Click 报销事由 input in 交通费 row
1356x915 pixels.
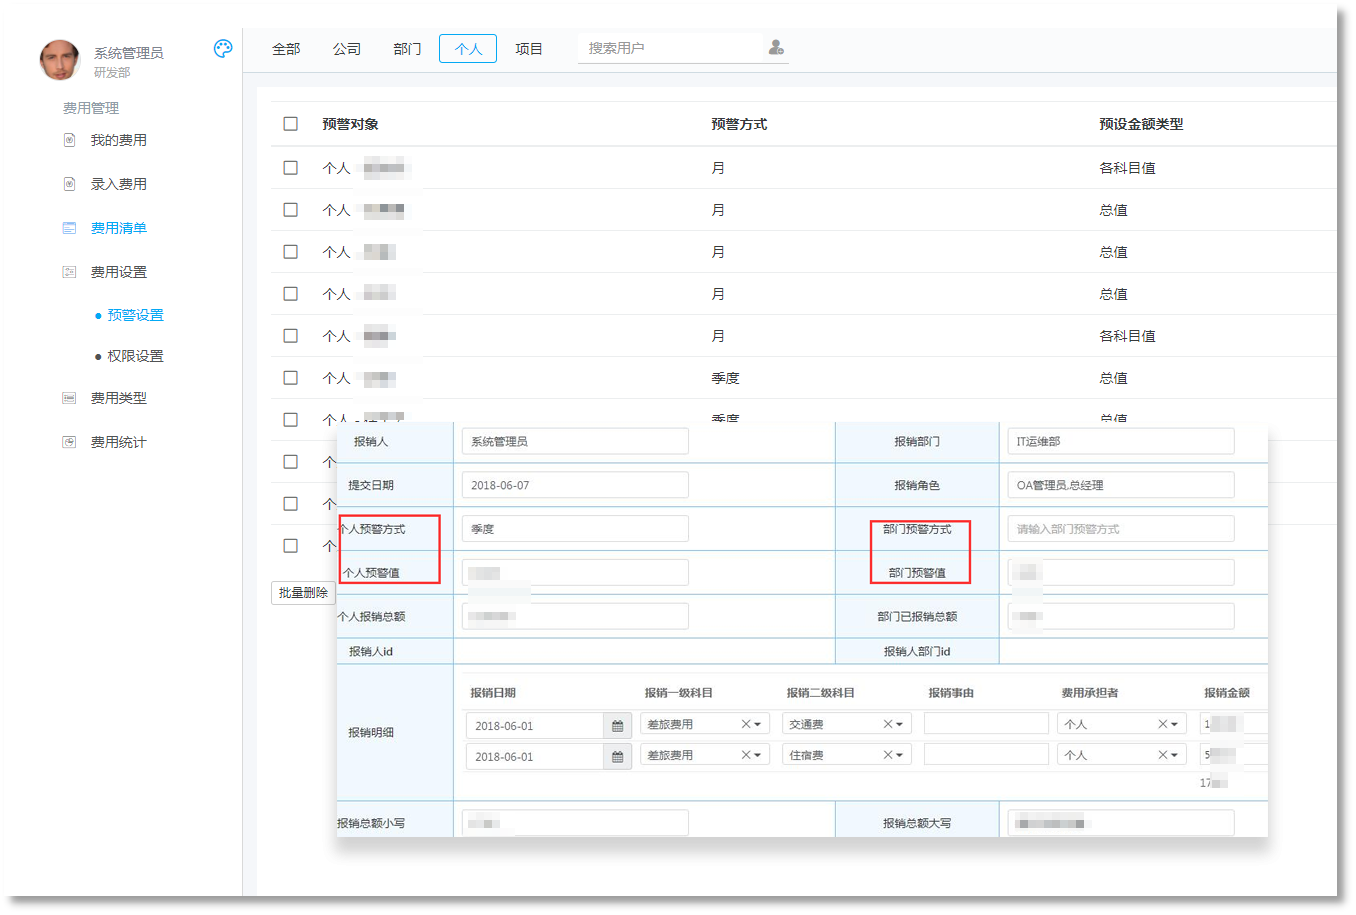tap(986, 724)
